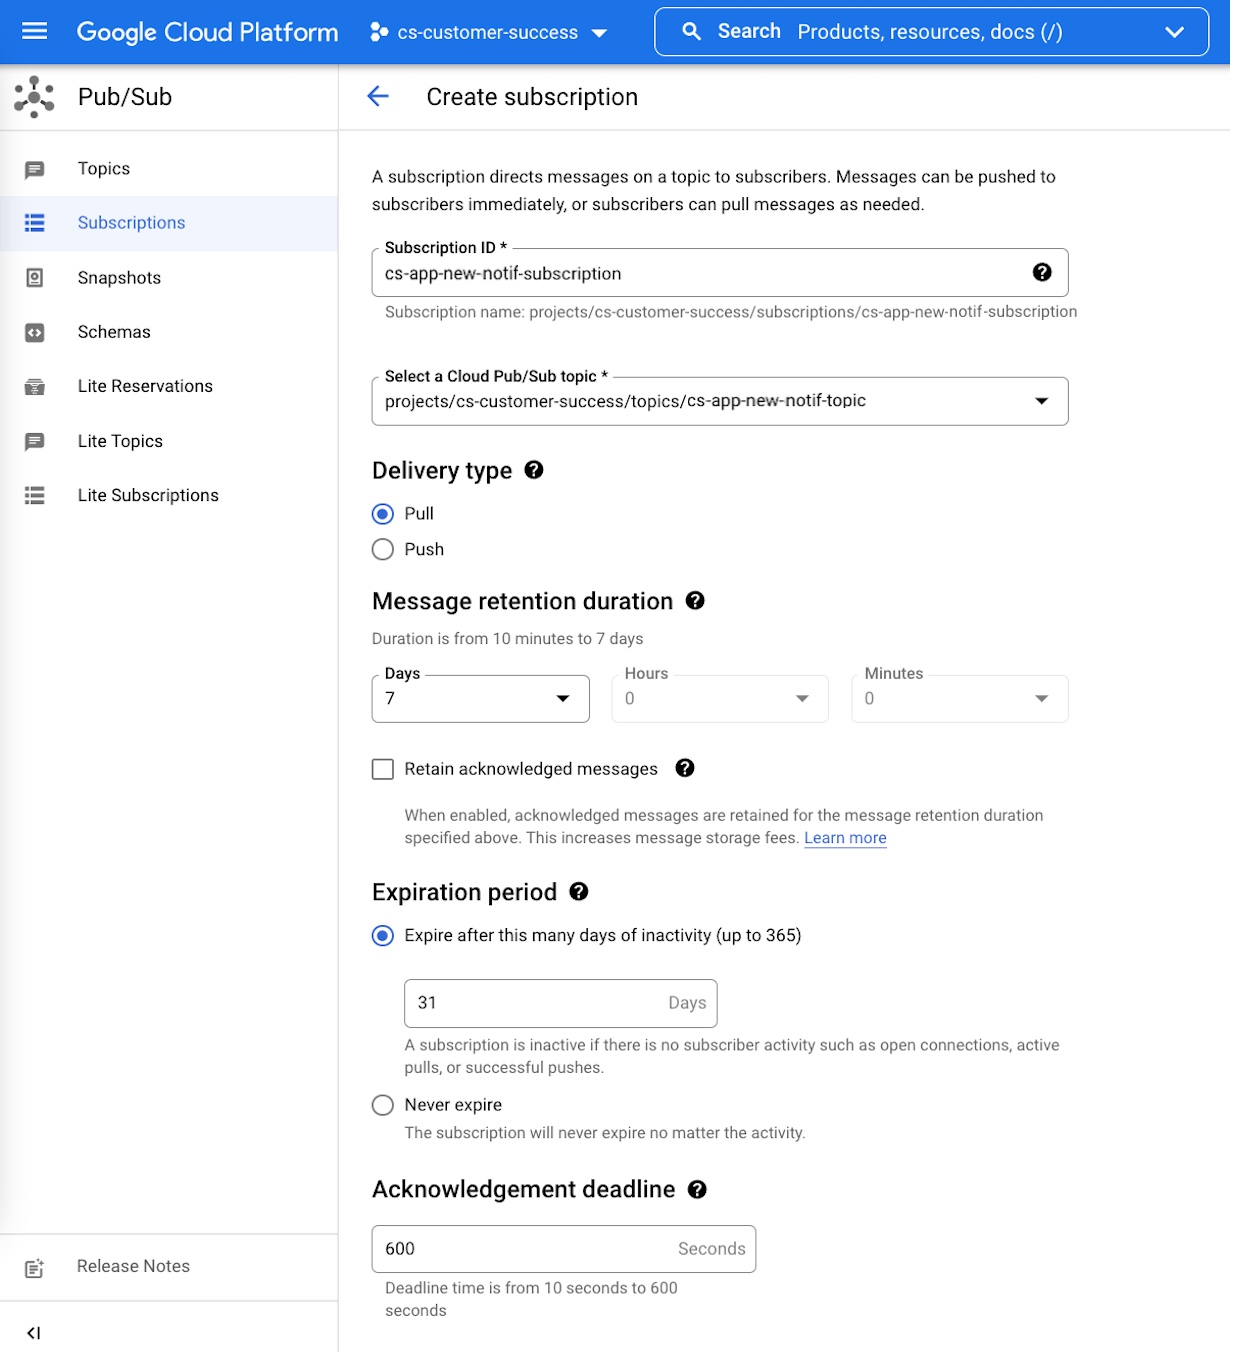The image size is (1238, 1352).
Task: Click the Snapshots sidebar icon
Action: coord(35,278)
